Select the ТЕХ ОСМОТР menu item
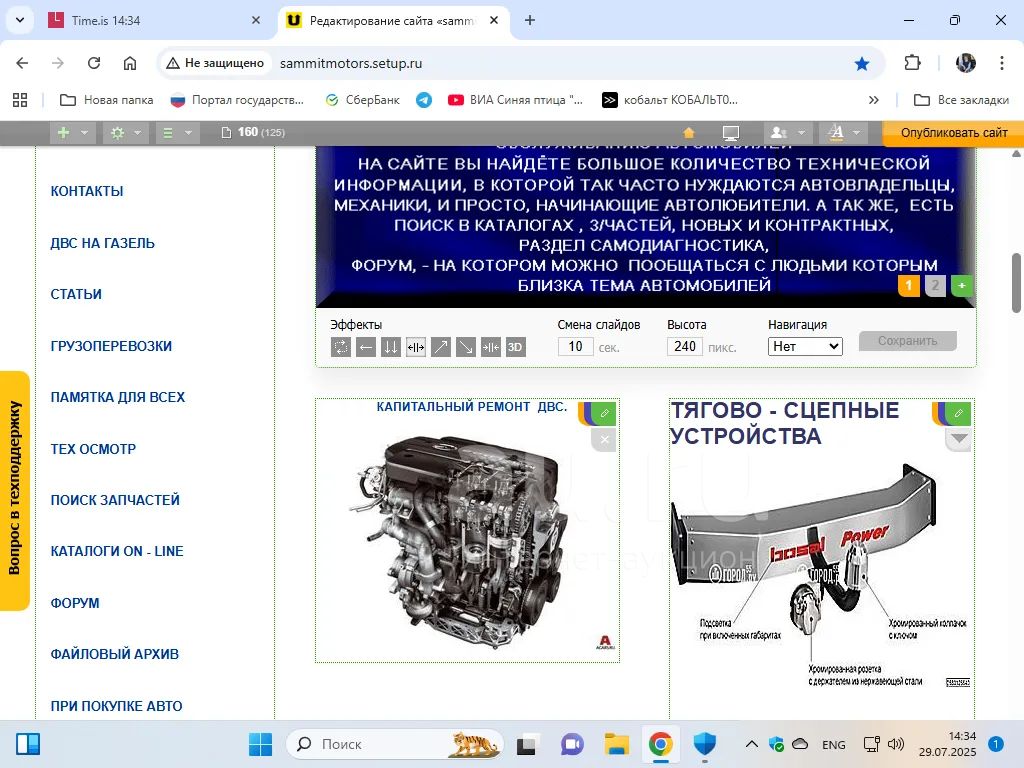1024x768 pixels. pyautogui.click(x=93, y=449)
